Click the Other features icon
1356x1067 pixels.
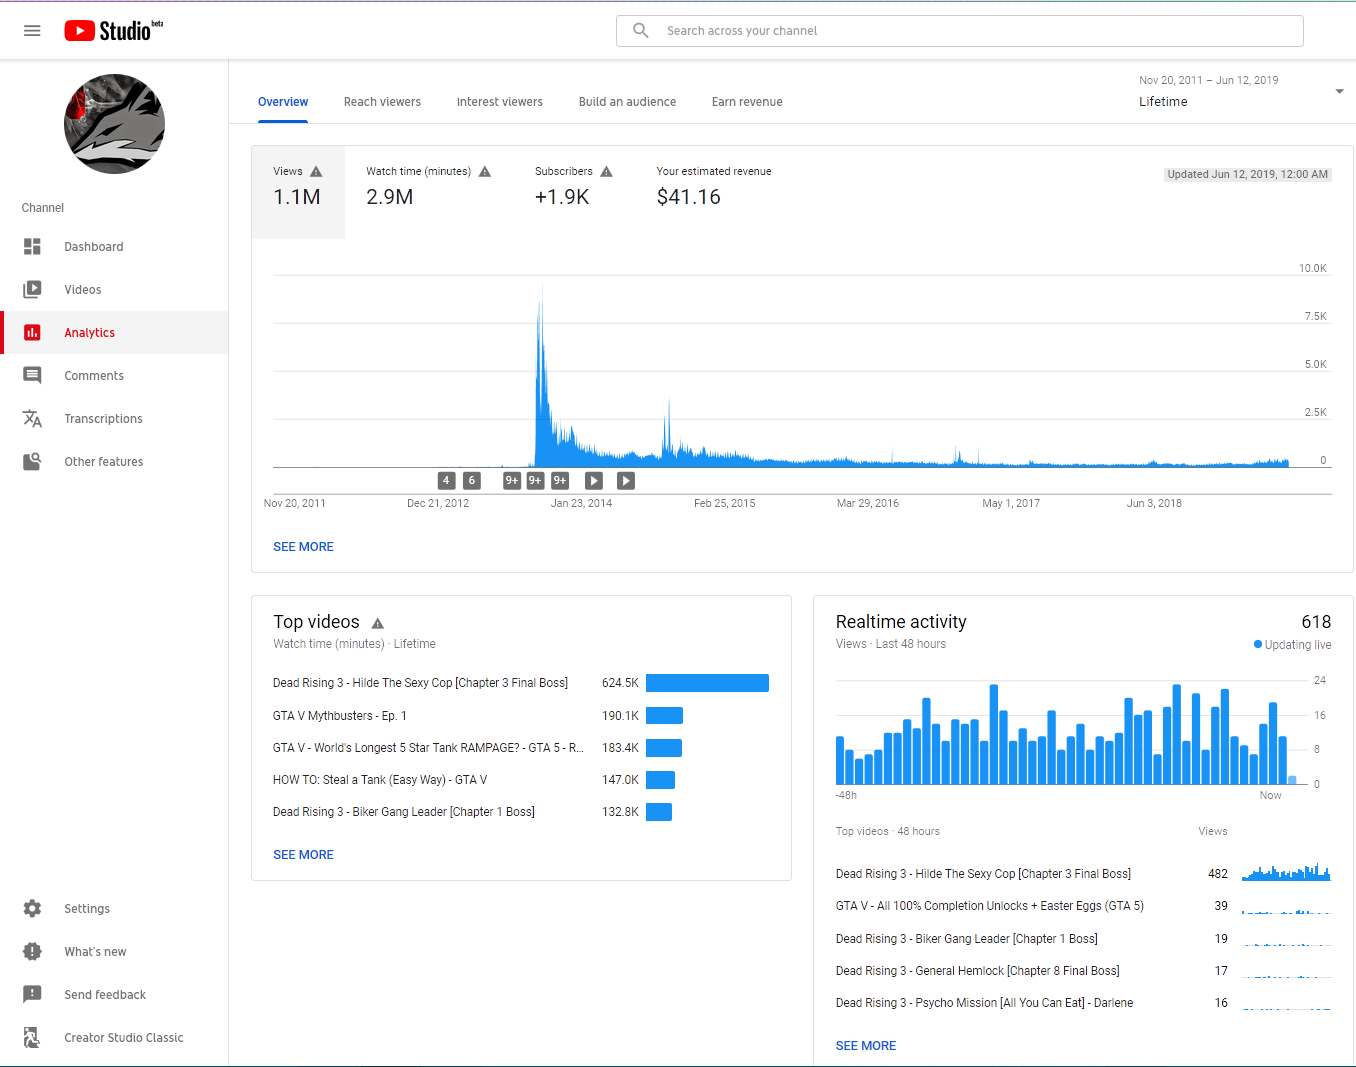pyautogui.click(x=32, y=461)
